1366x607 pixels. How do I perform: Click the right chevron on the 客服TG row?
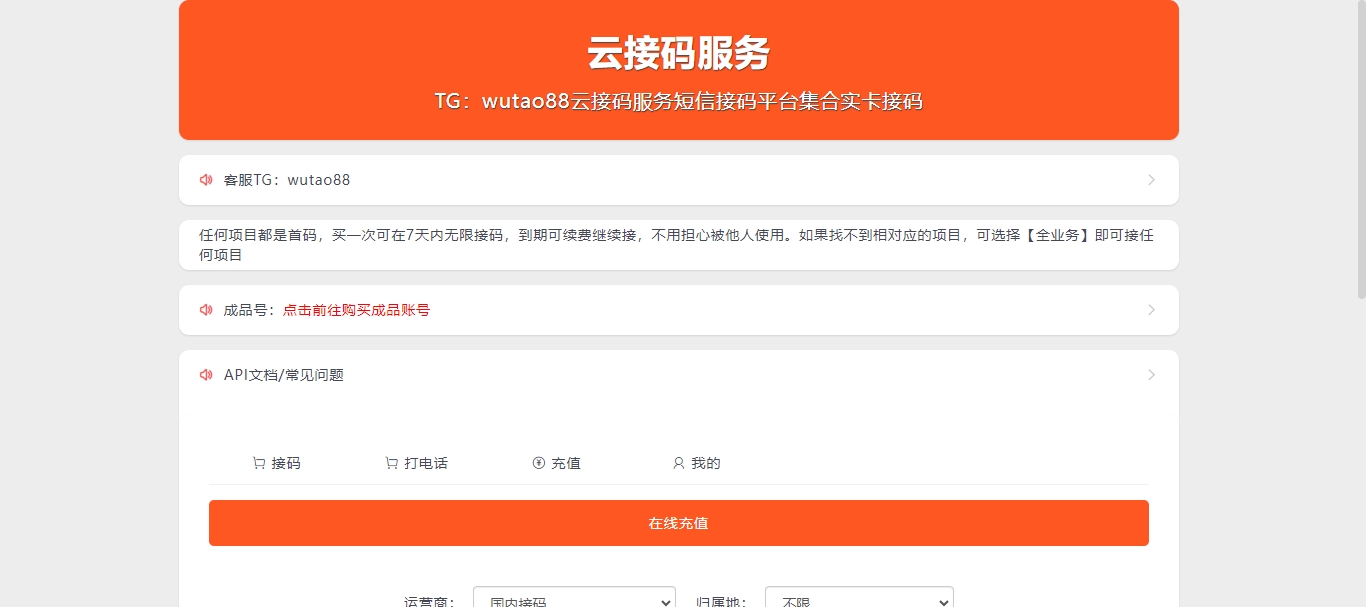[1151, 180]
